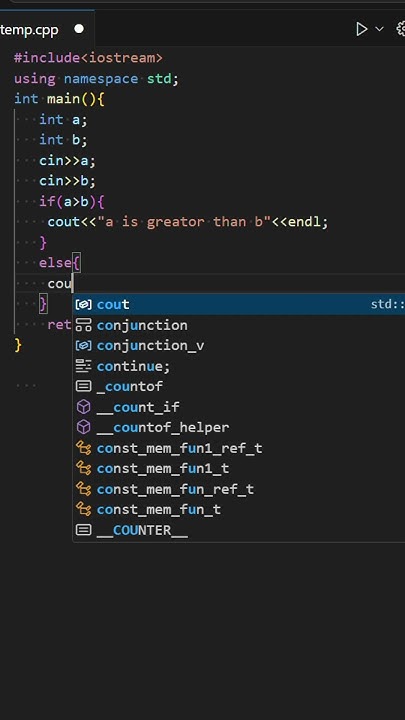Click the 'cin>>b;' statement
Viewport: 405px width, 720px height.
point(67,181)
